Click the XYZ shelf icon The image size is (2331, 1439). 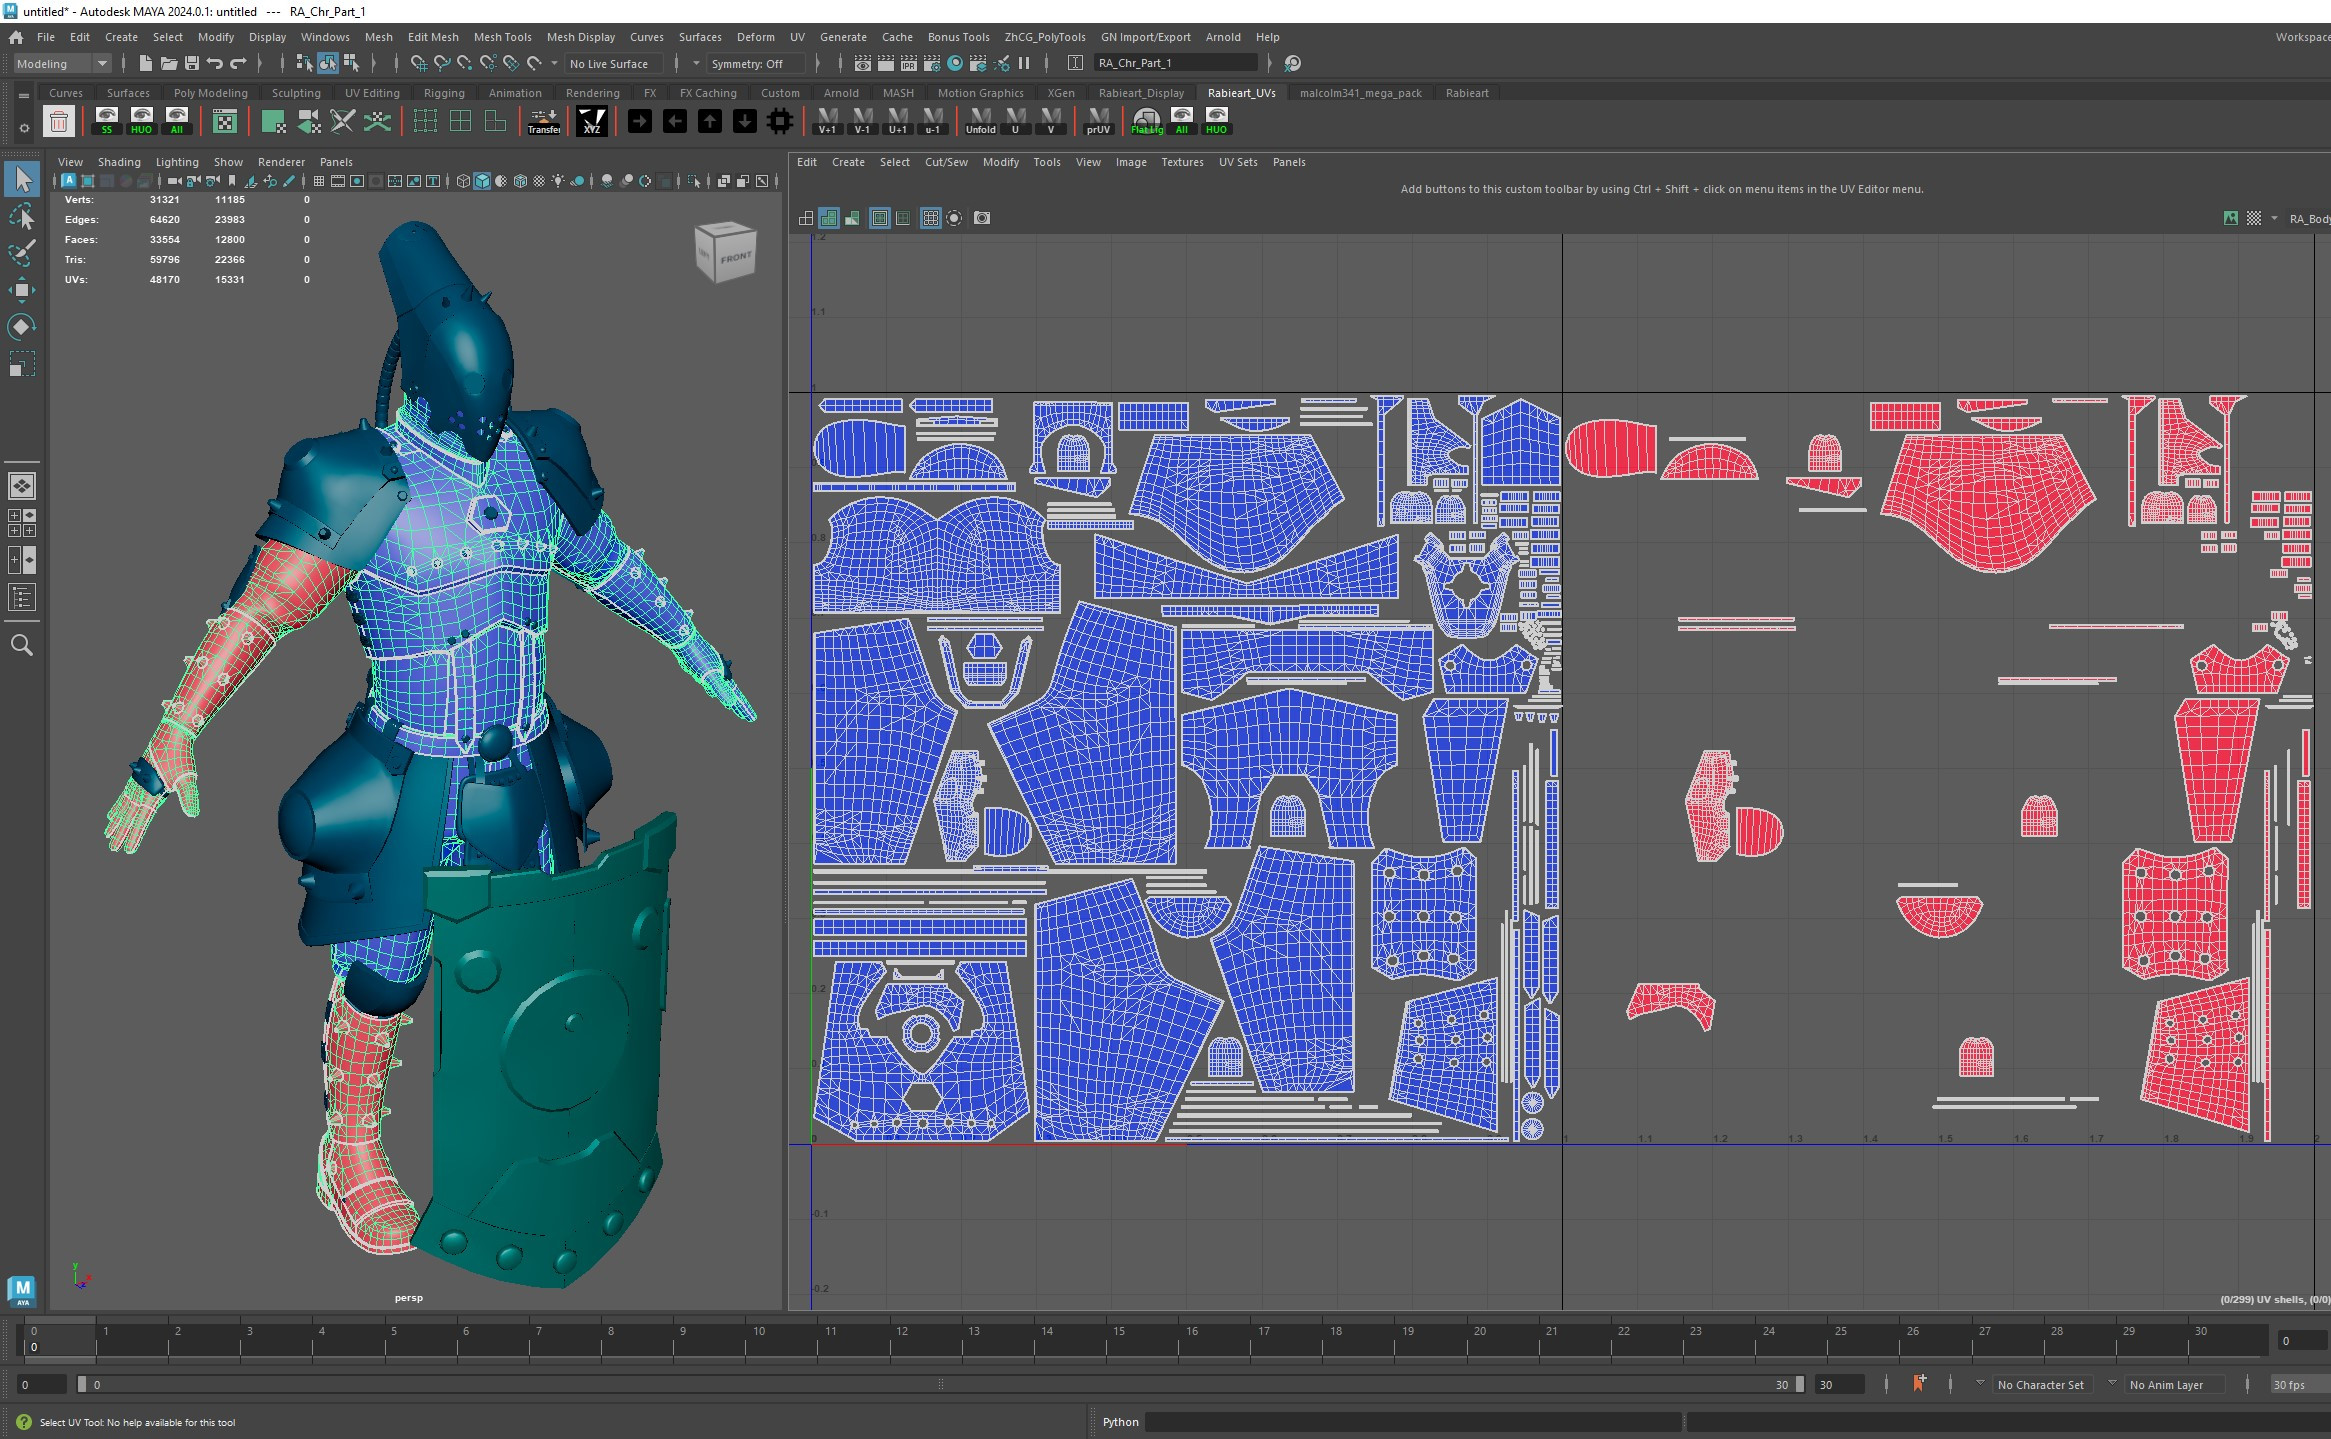[592, 121]
